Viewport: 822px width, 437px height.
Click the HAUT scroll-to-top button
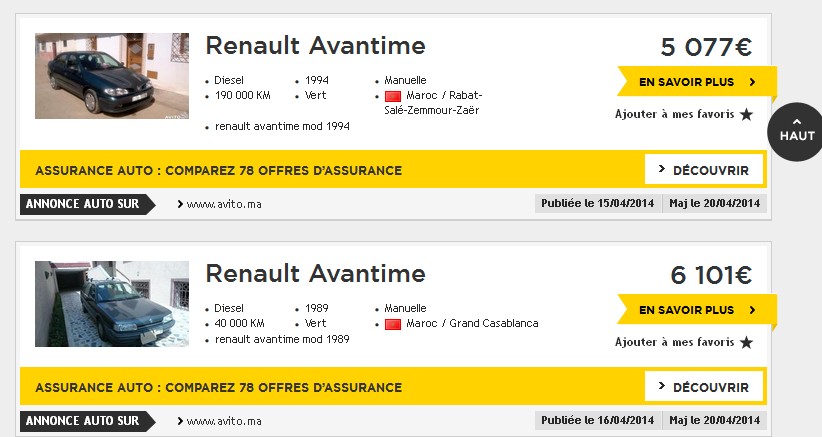[797, 131]
